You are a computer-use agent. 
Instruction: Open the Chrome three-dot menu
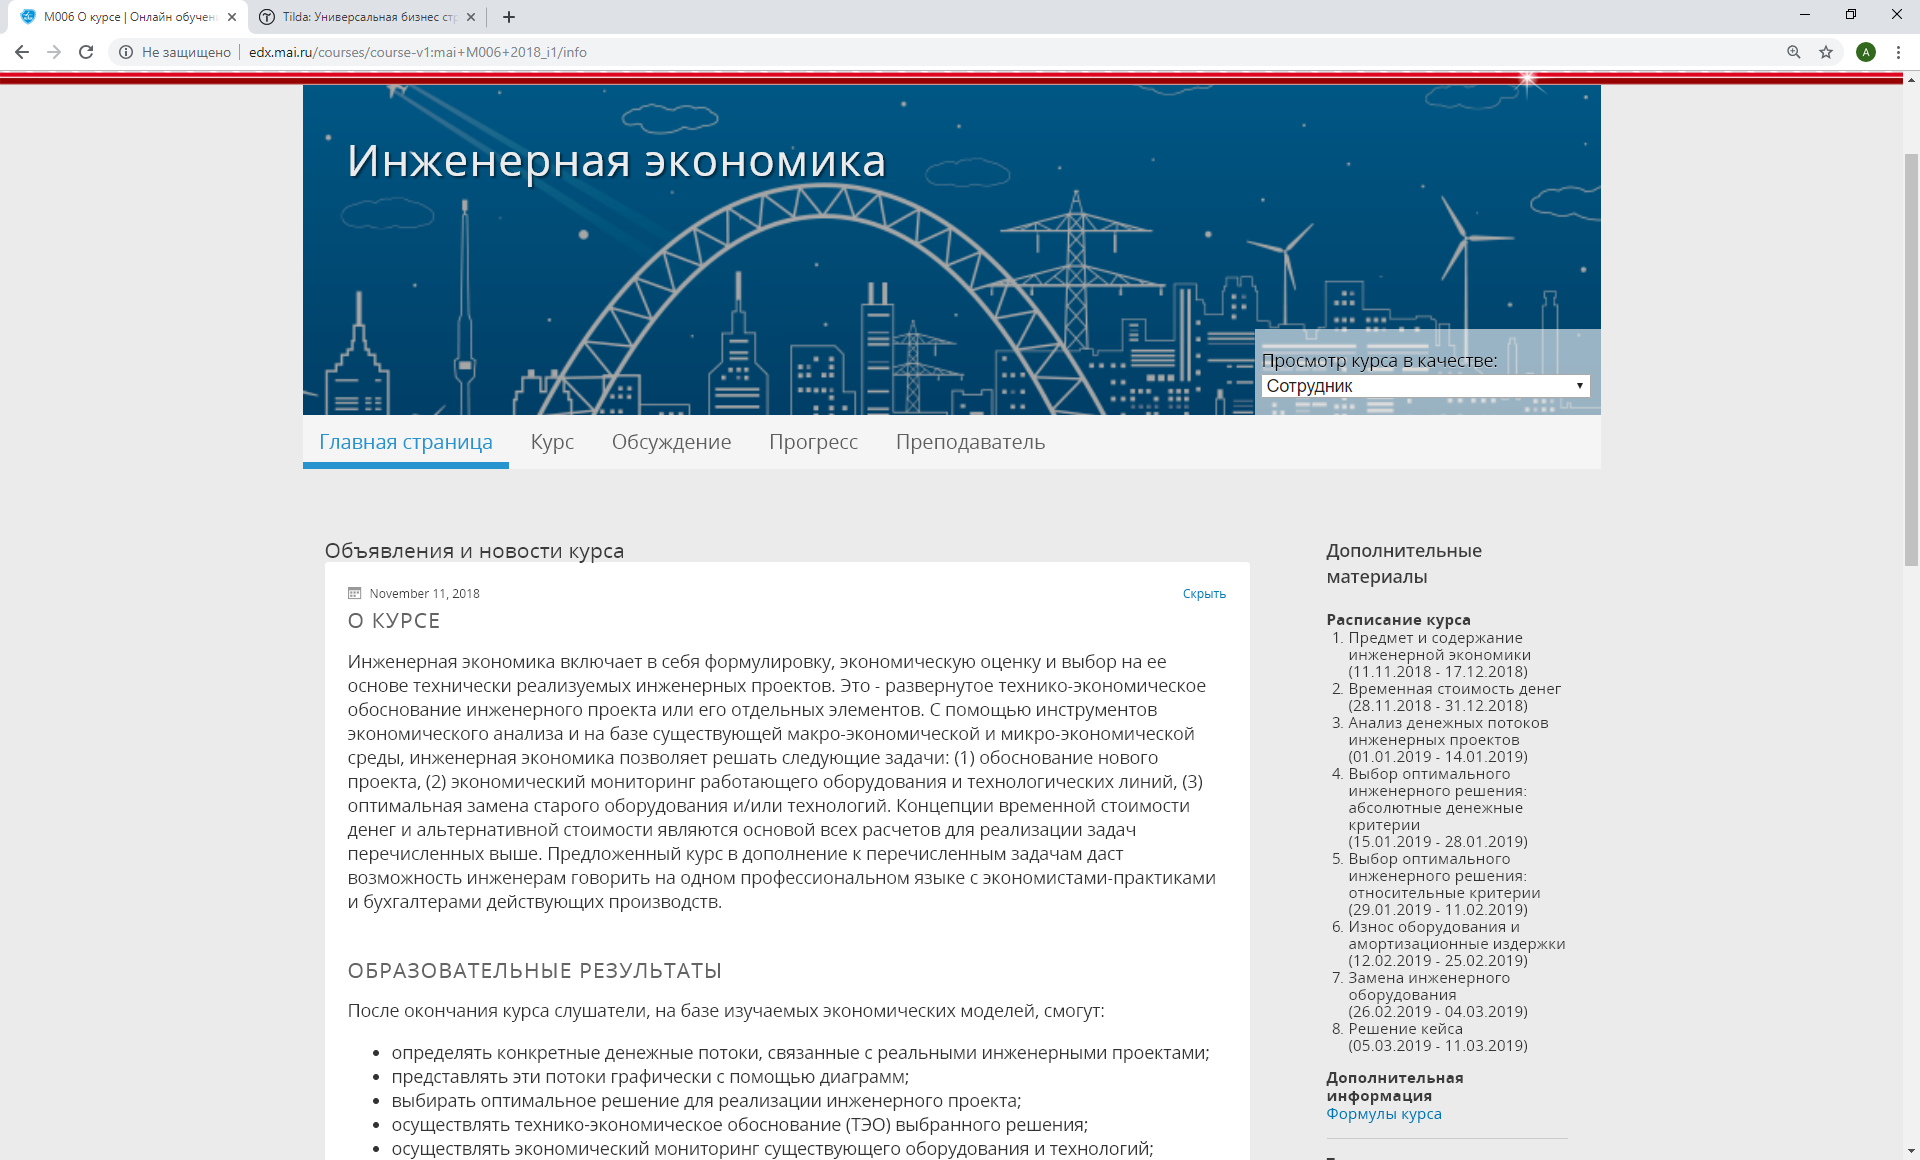coord(1898,52)
